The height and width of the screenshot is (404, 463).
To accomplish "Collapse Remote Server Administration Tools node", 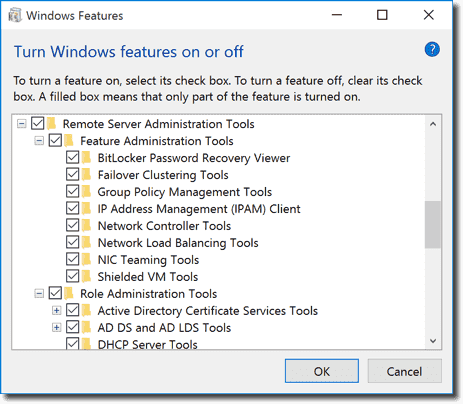I will [x=22, y=124].
